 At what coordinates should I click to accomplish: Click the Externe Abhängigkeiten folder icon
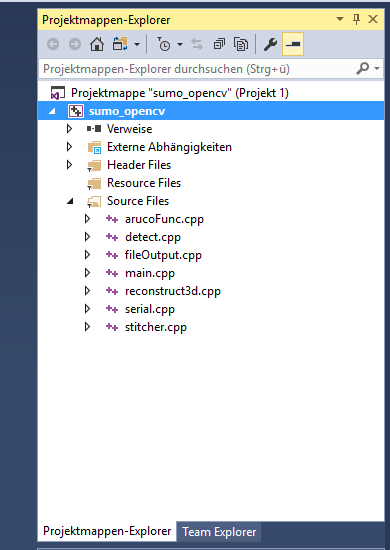(x=94, y=147)
